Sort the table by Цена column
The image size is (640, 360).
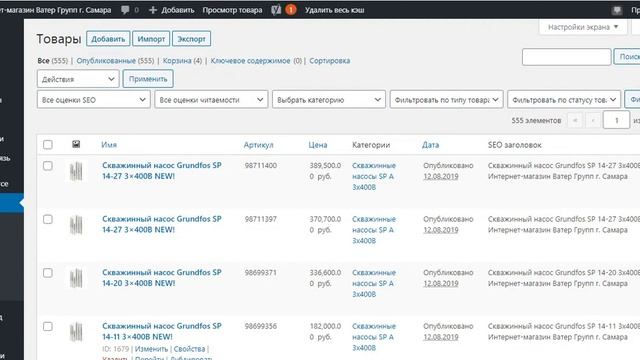click(318, 144)
